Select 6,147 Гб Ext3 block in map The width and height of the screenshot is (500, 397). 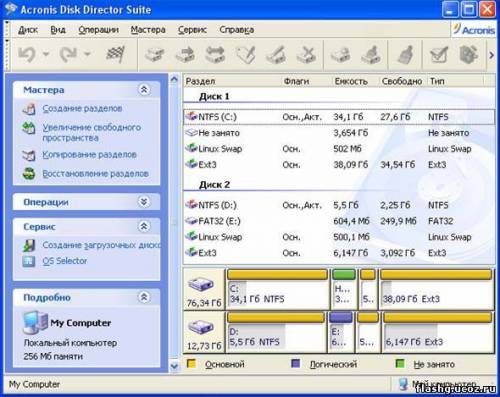point(438,332)
